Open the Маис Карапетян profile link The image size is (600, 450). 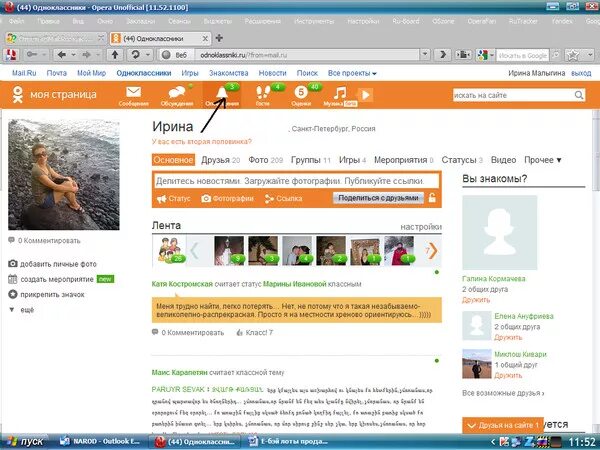point(179,372)
